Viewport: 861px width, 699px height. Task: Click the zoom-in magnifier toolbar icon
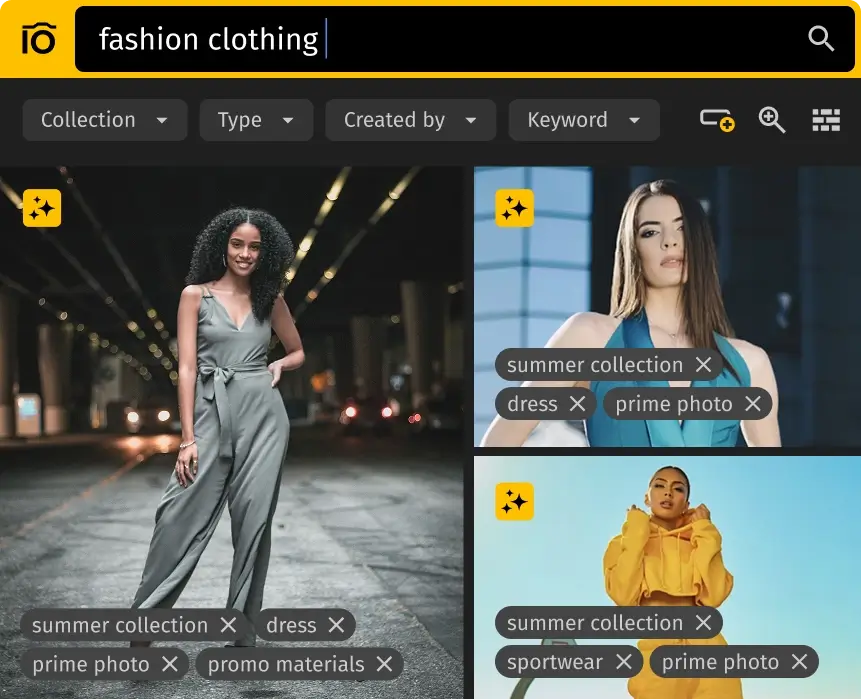[x=771, y=120]
